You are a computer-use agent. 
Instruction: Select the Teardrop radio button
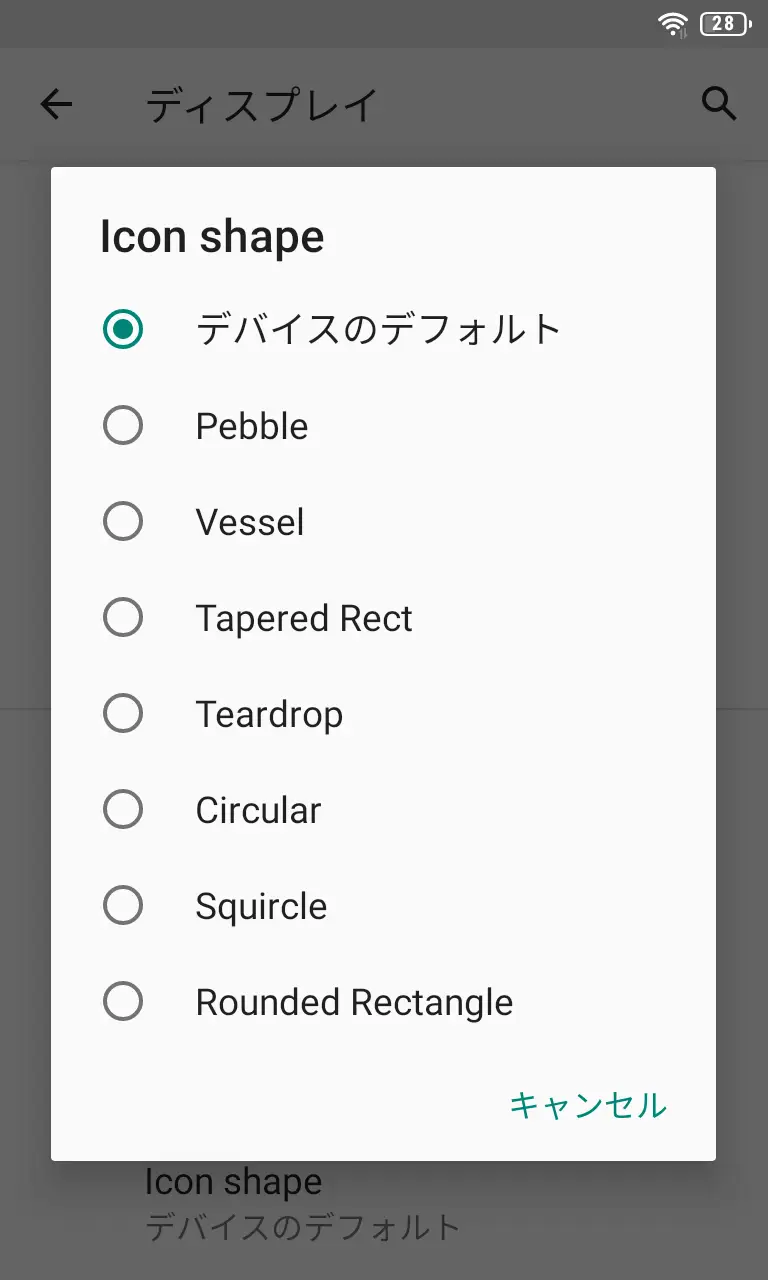point(123,714)
